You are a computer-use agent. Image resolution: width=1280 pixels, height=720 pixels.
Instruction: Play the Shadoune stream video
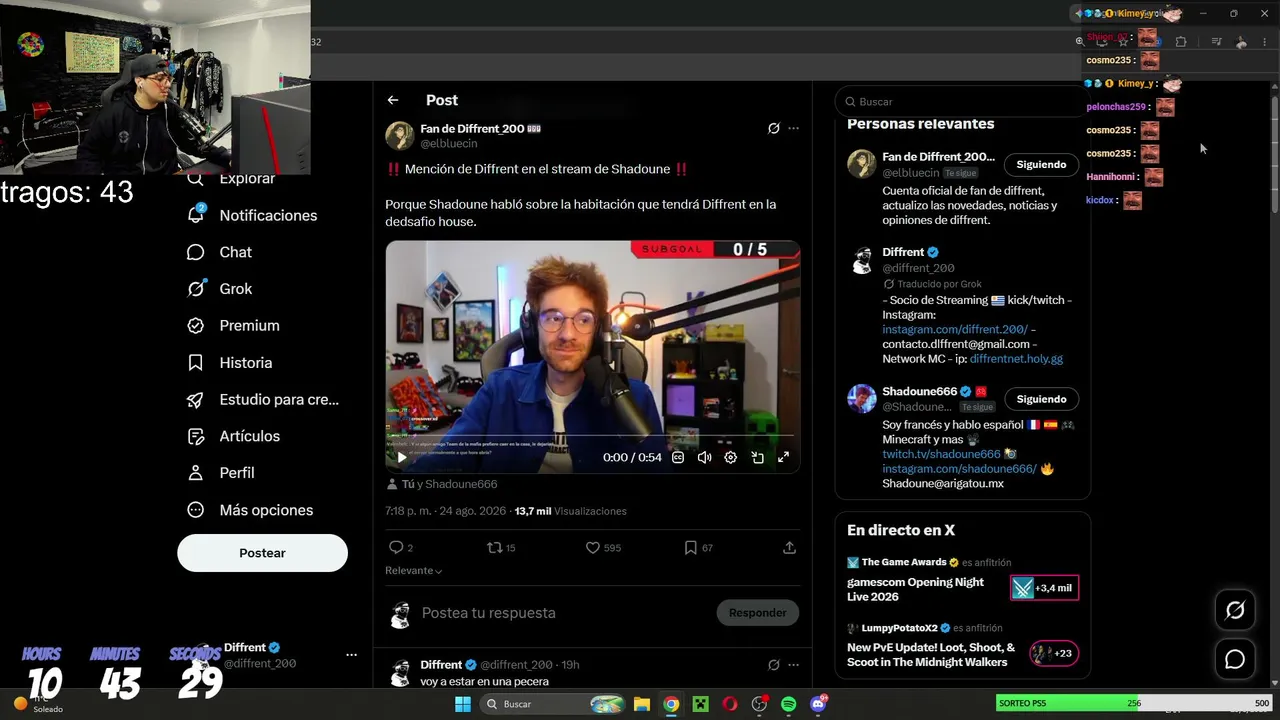pos(402,457)
